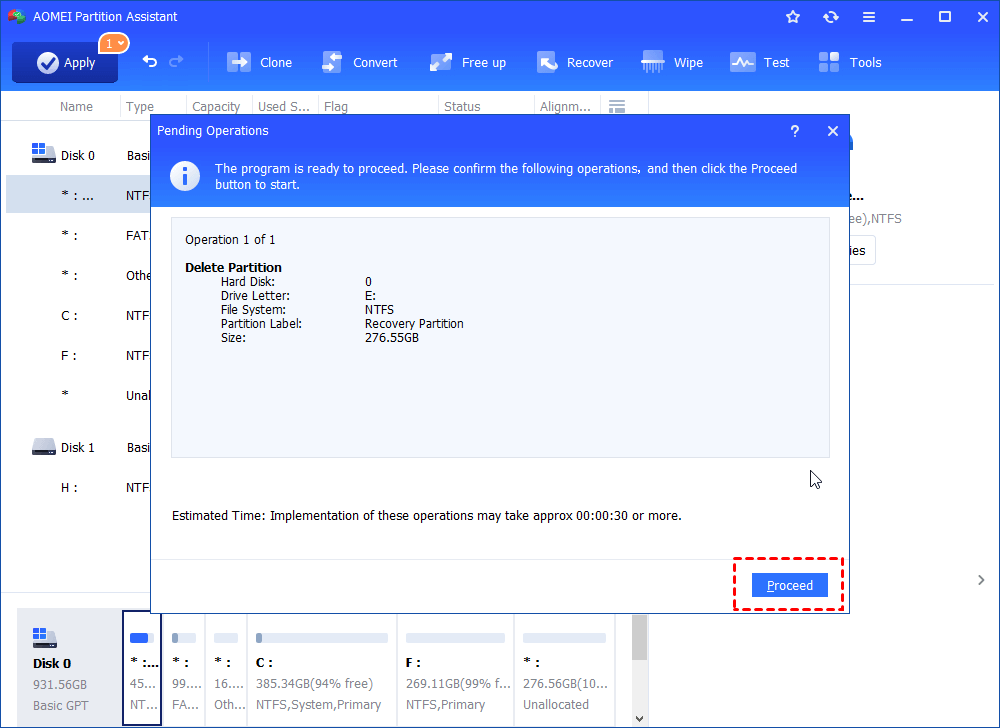Image resolution: width=1000 pixels, height=728 pixels.
Task: Select the first NTFS block in disk map
Action: (142, 668)
